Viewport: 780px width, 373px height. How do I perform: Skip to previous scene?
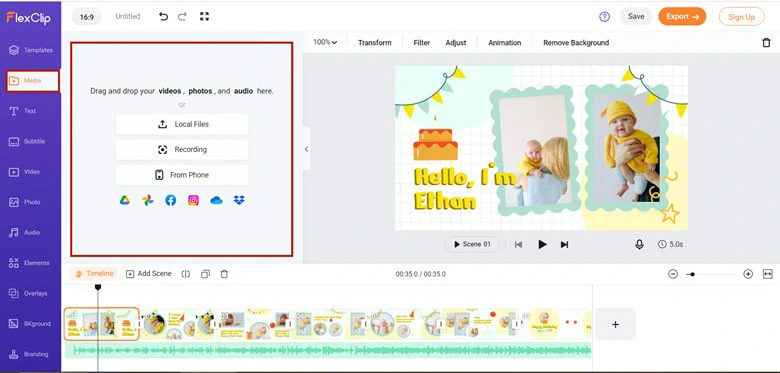point(518,244)
